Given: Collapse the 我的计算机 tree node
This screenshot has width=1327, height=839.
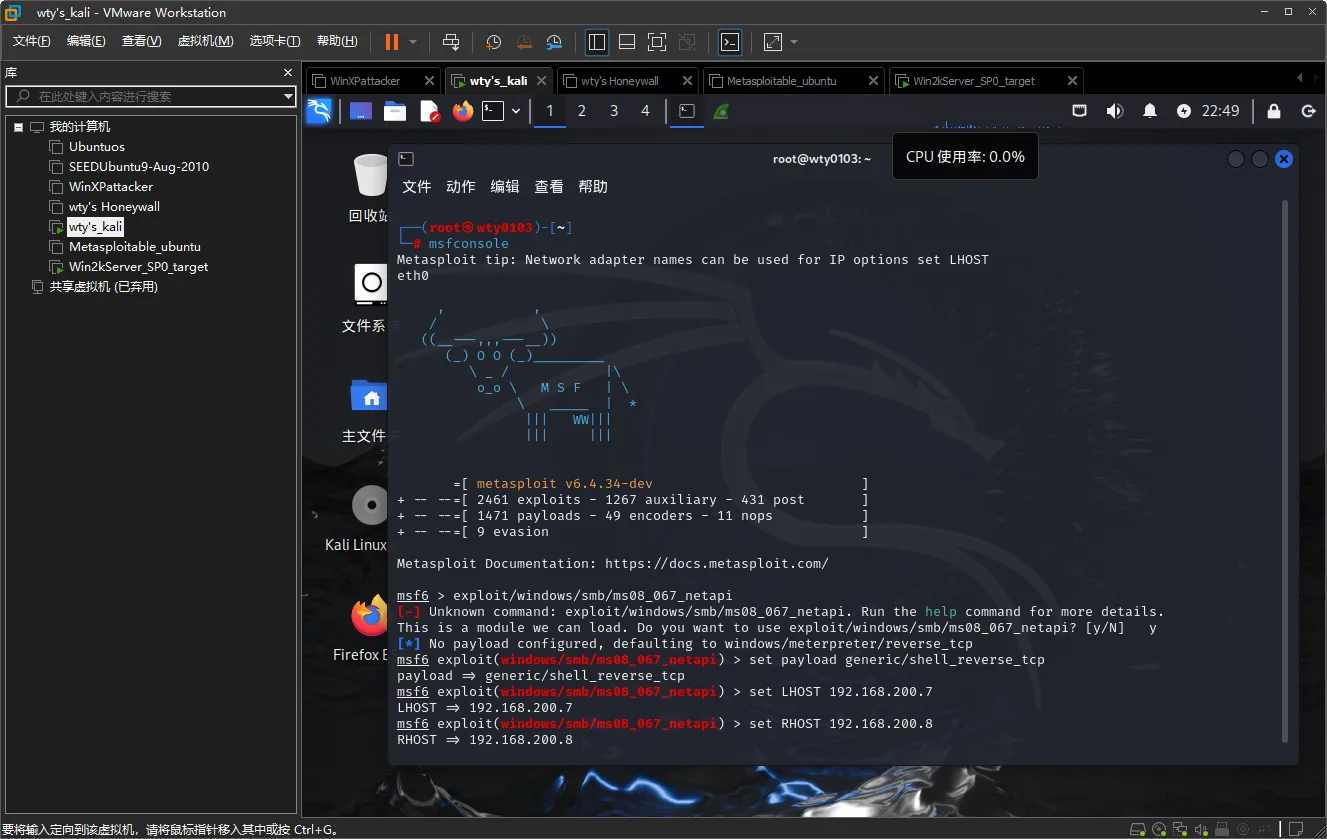Looking at the screenshot, I should [19, 127].
